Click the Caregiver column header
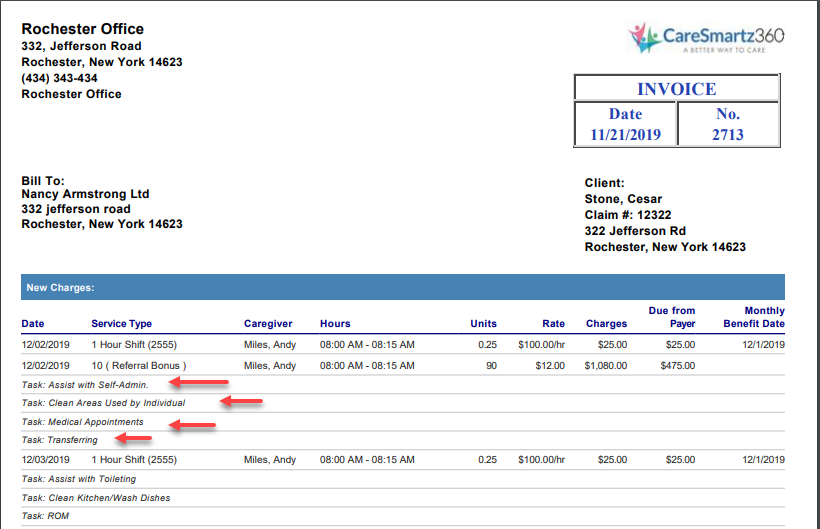The height and width of the screenshot is (529, 820). pos(268,324)
